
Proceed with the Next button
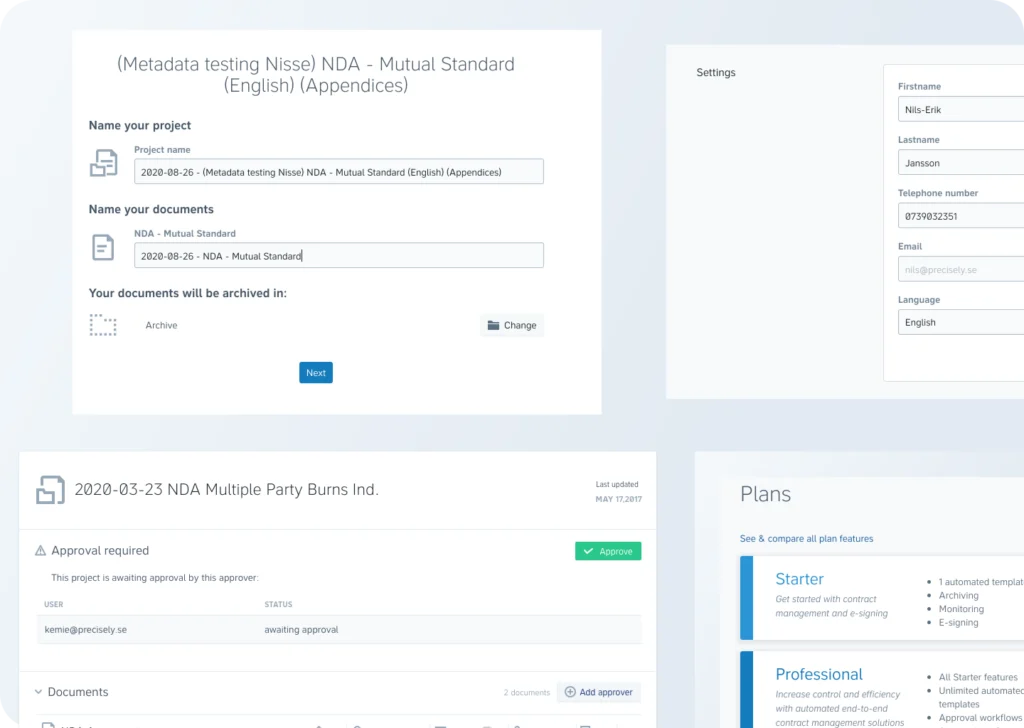pos(316,373)
